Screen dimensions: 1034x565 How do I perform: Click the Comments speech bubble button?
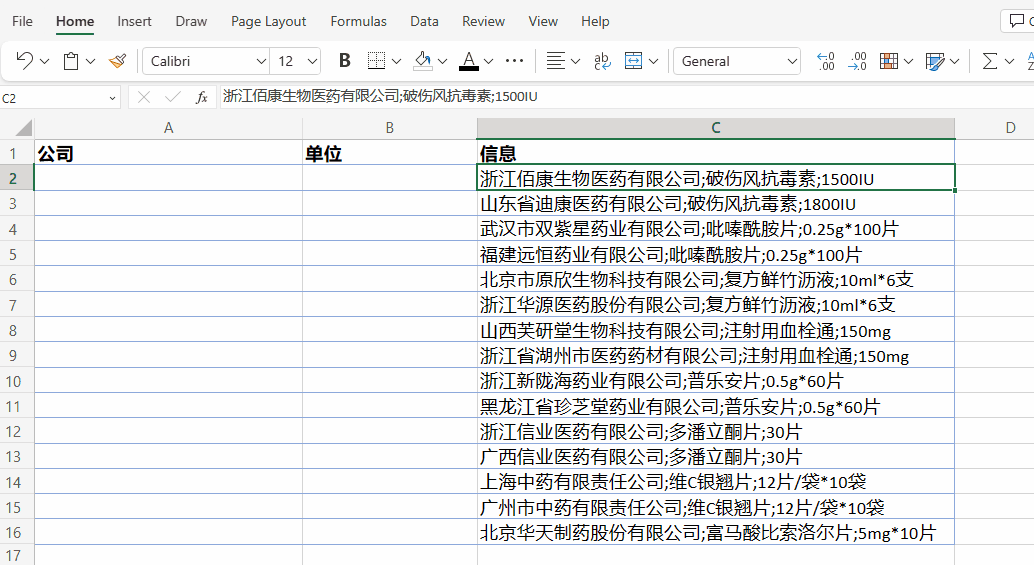tap(1017, 21)
